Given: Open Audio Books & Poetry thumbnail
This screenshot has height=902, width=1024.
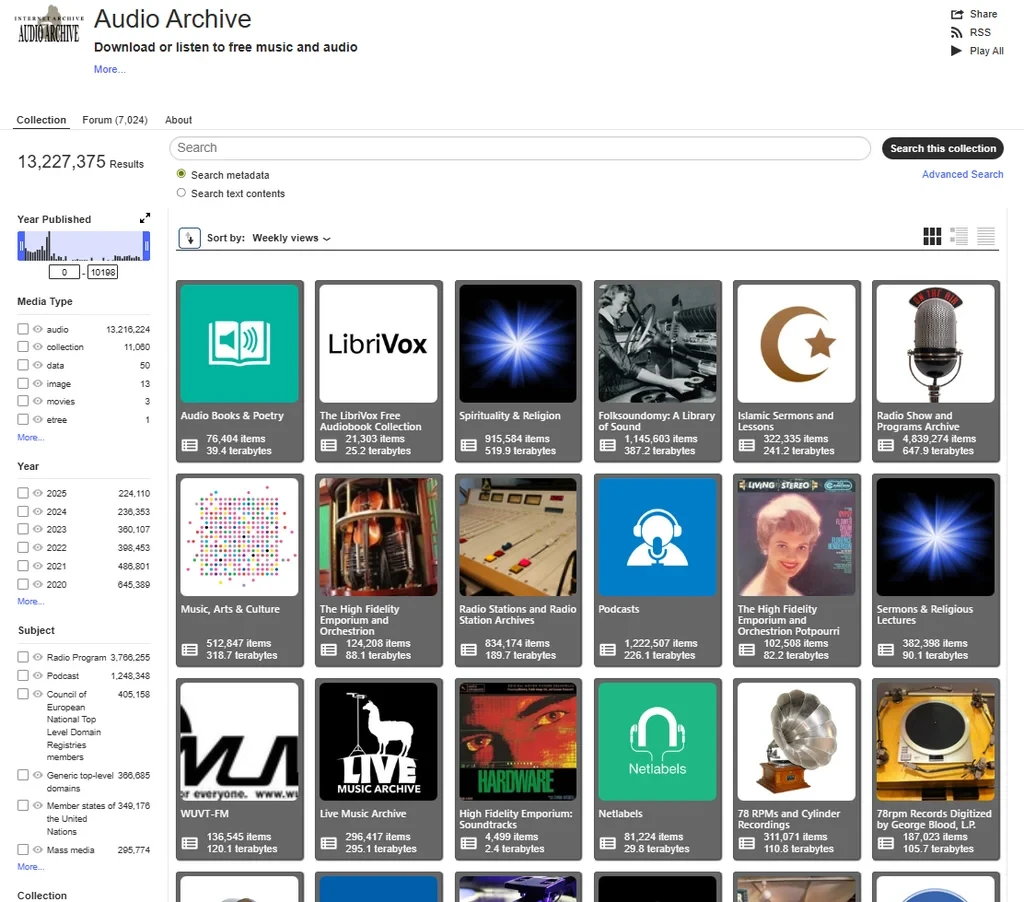Looking at the screenshot, I should (x=240, y=343).
